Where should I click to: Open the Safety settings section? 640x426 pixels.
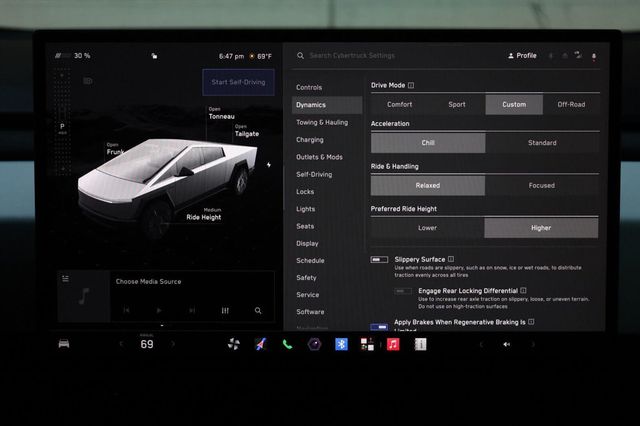point(327,278)
